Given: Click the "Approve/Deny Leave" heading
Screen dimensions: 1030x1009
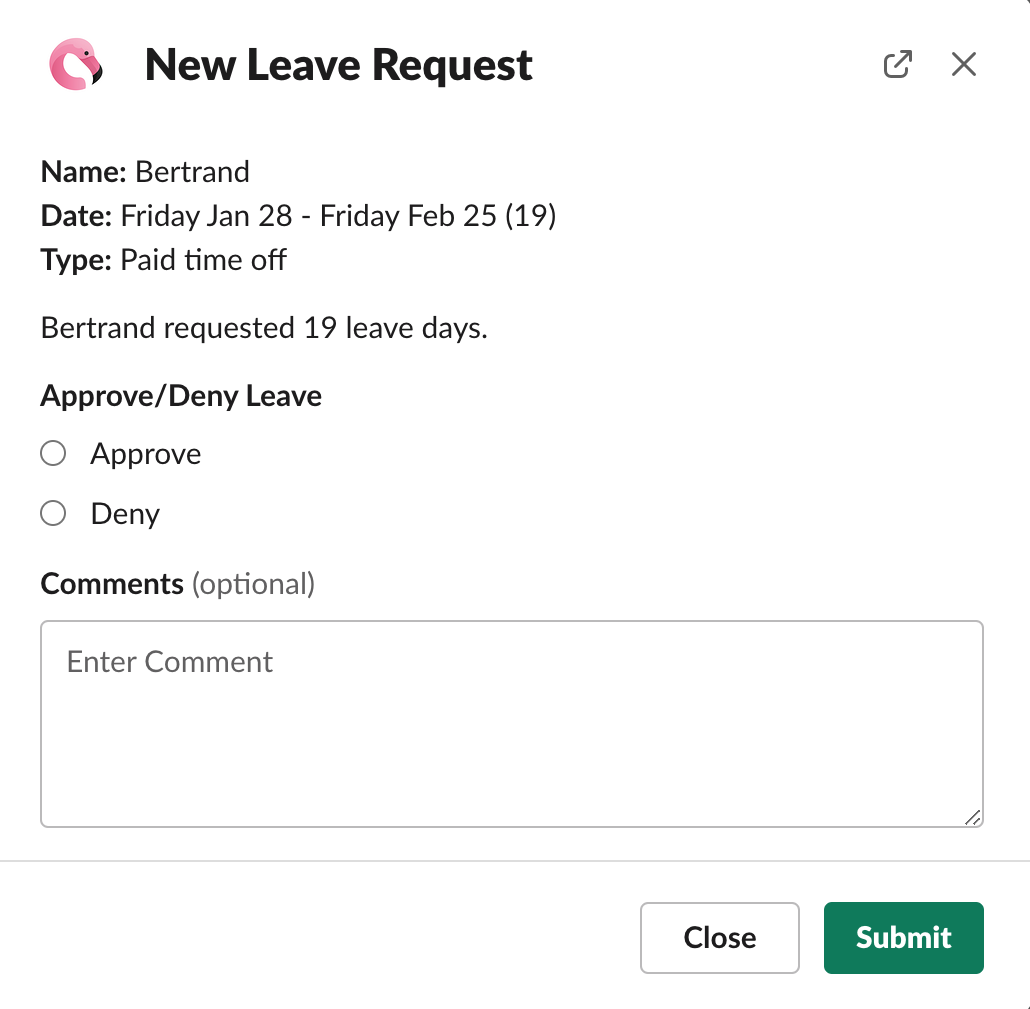Looking at the screenshot, I should click(181, 396).
